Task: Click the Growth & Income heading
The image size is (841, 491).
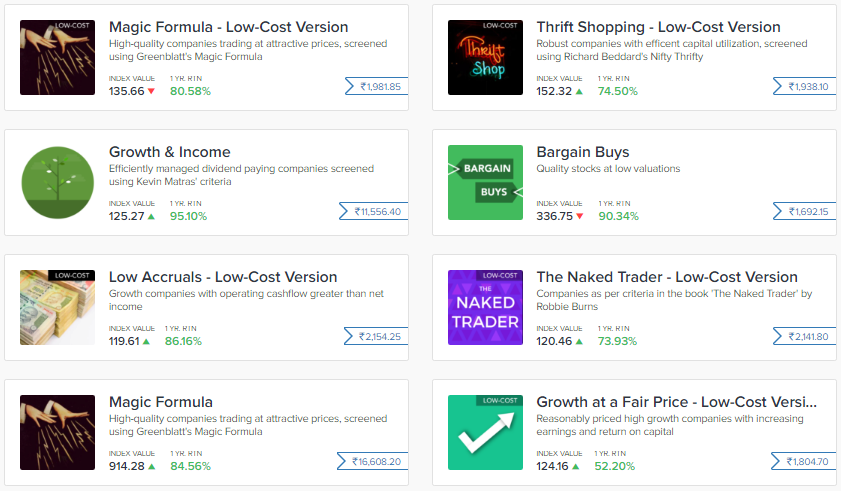Action: (169, 152)
